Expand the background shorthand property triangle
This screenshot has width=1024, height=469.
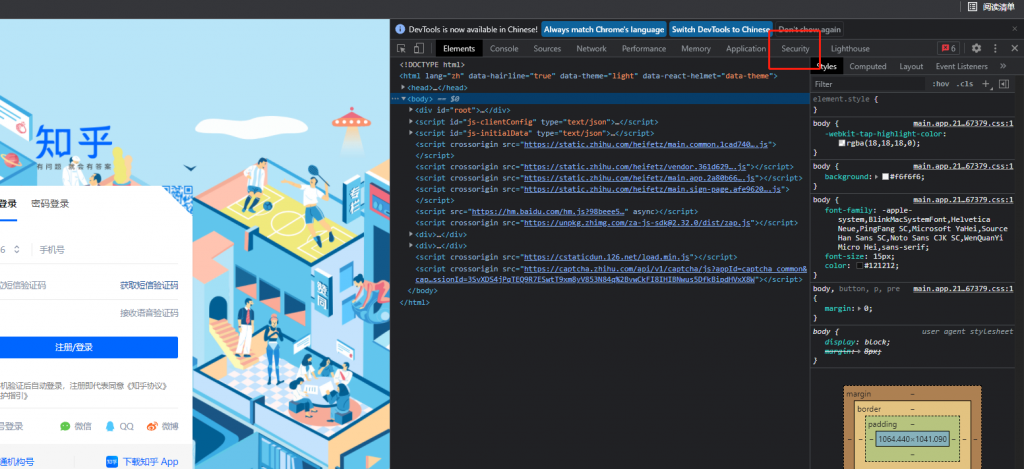tap(876, 177)
